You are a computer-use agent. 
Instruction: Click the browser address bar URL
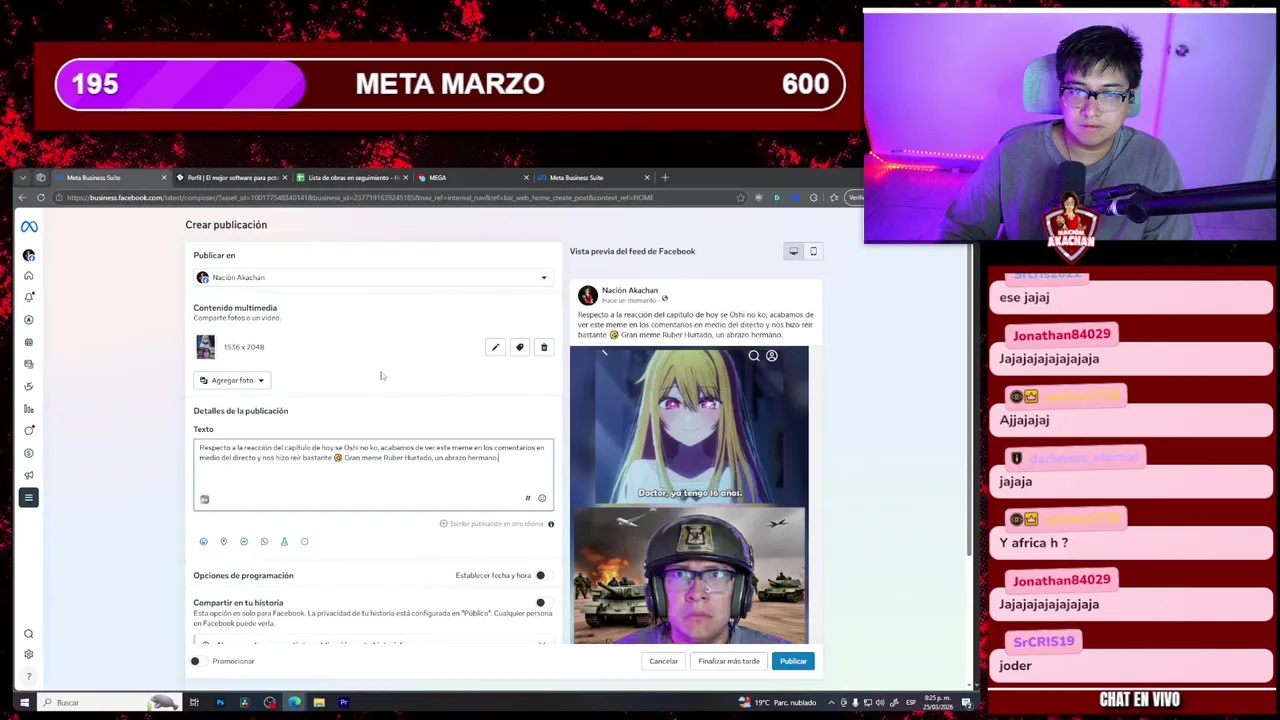click(360, 197)
